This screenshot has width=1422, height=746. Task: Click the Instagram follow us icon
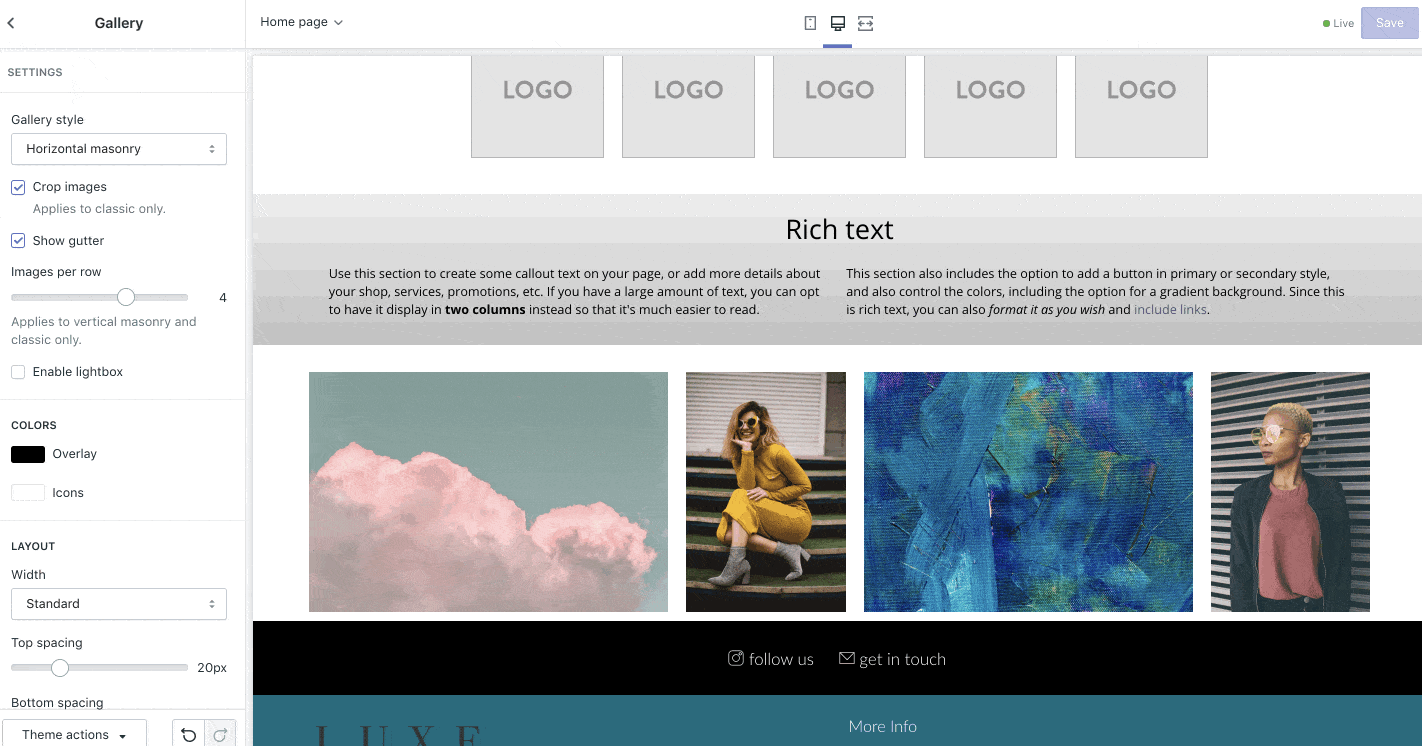pos(736,658)
